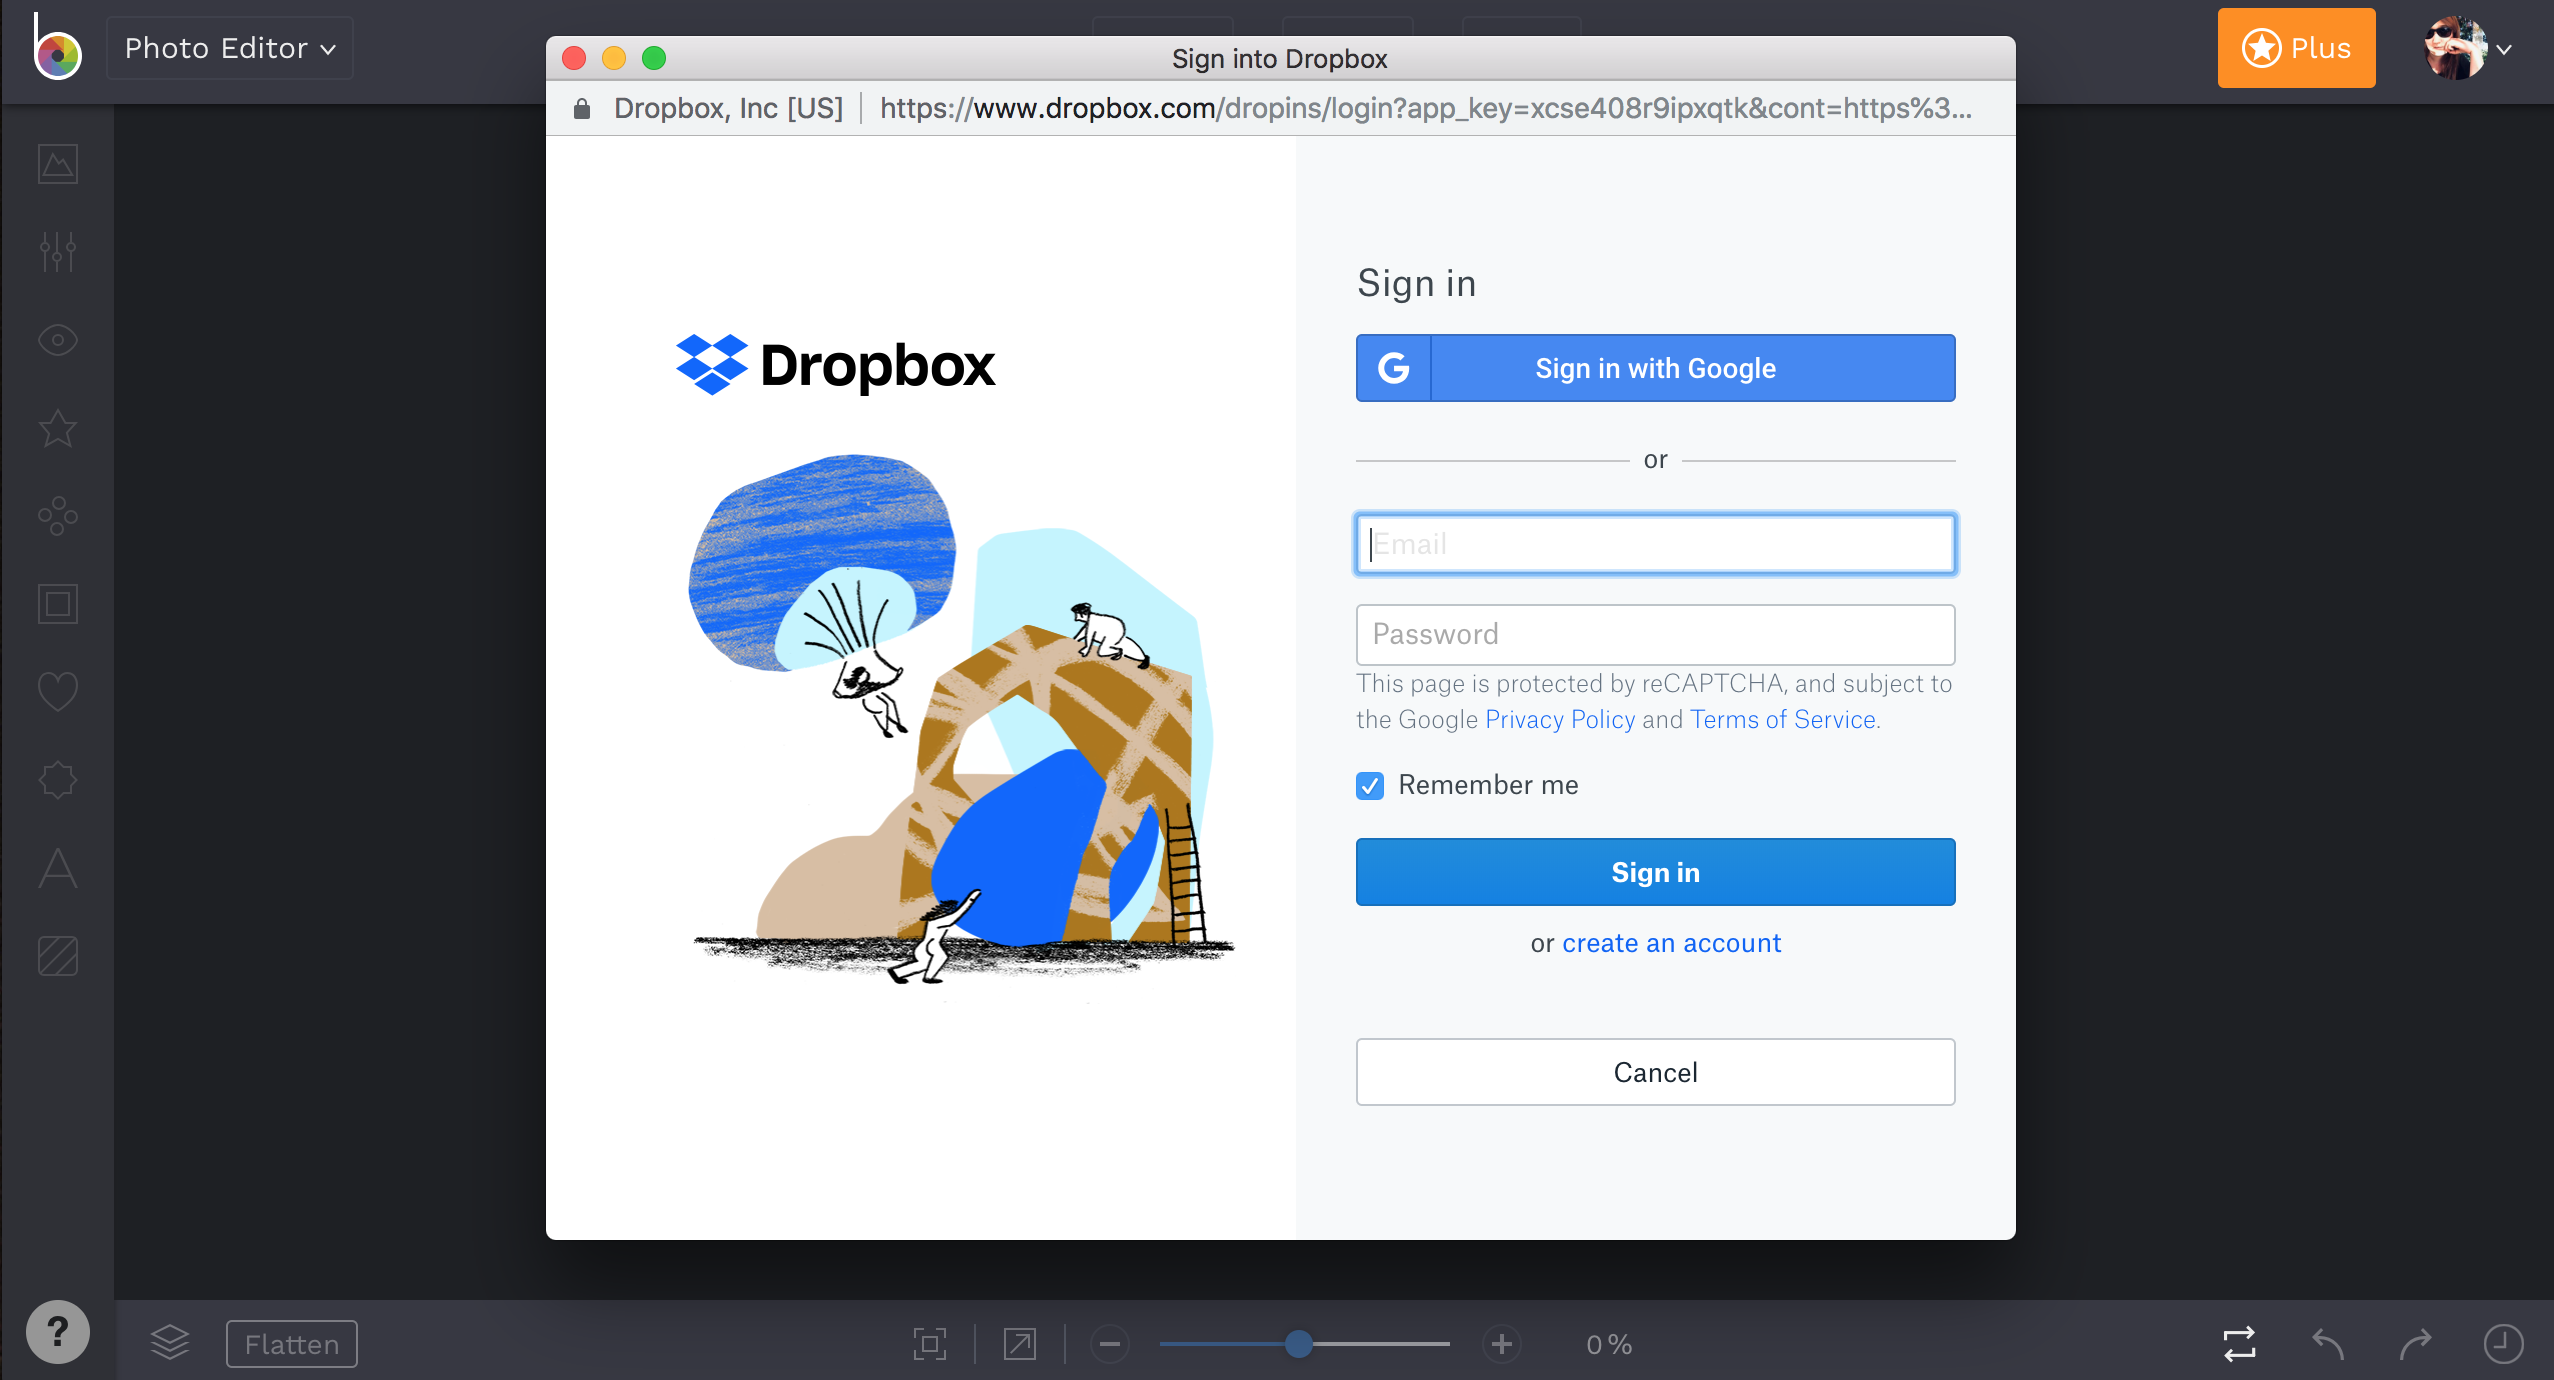Open the create an account link

(1672, 943)
